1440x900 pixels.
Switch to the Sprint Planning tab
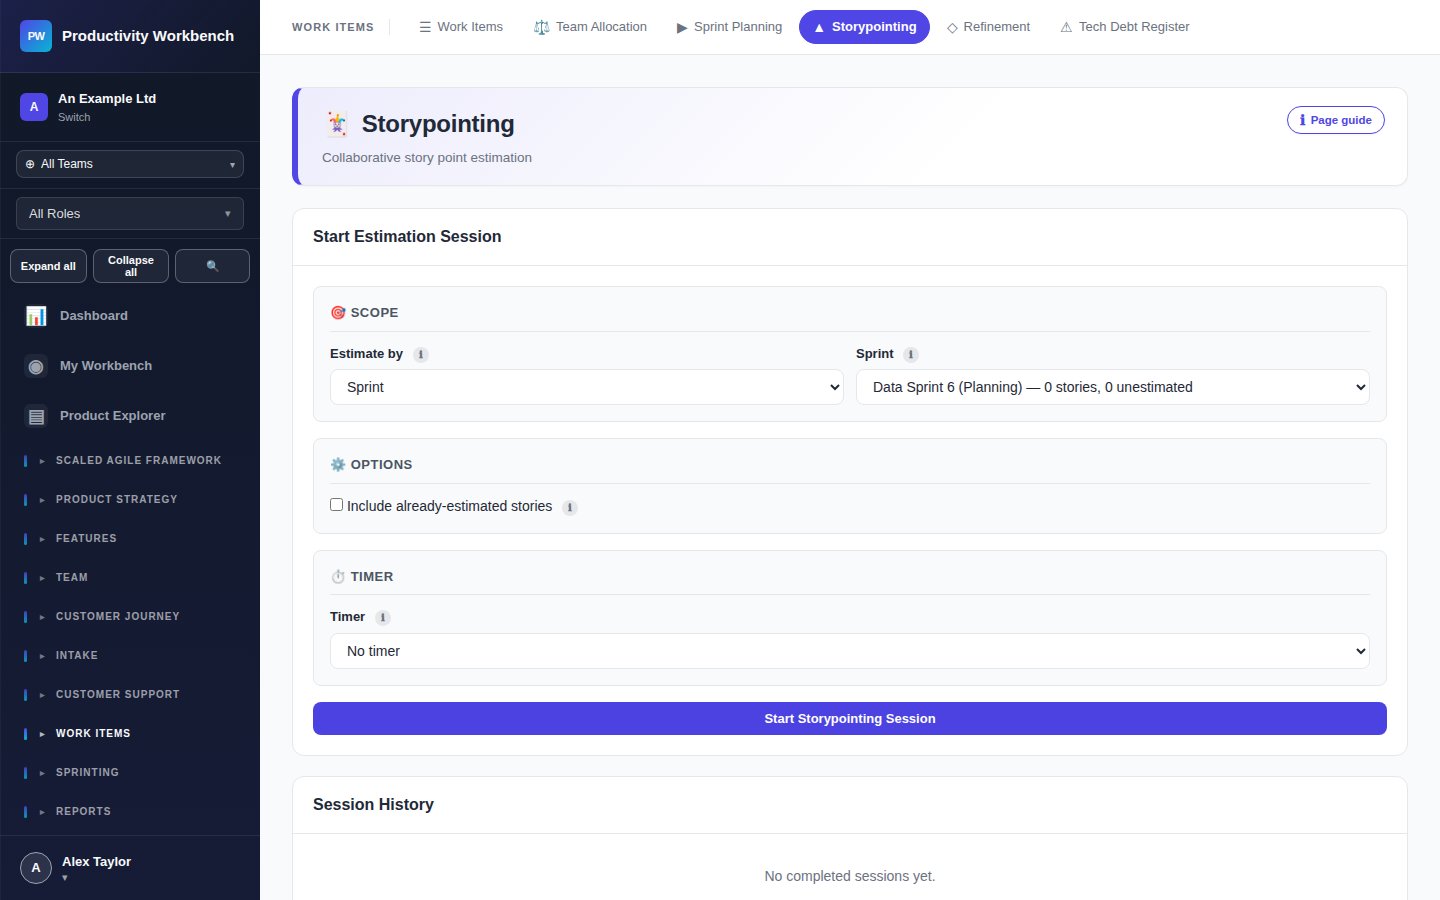point(730,27)
